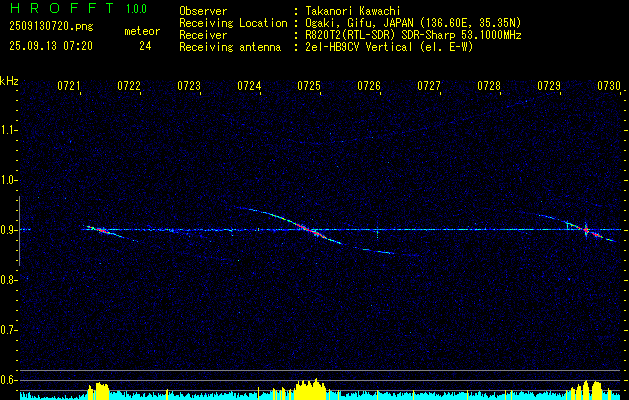Image resolution: width=629 pixels, height=400 pixels.
Task: Click filename 2509130720.png
Action: click(51, 26)
